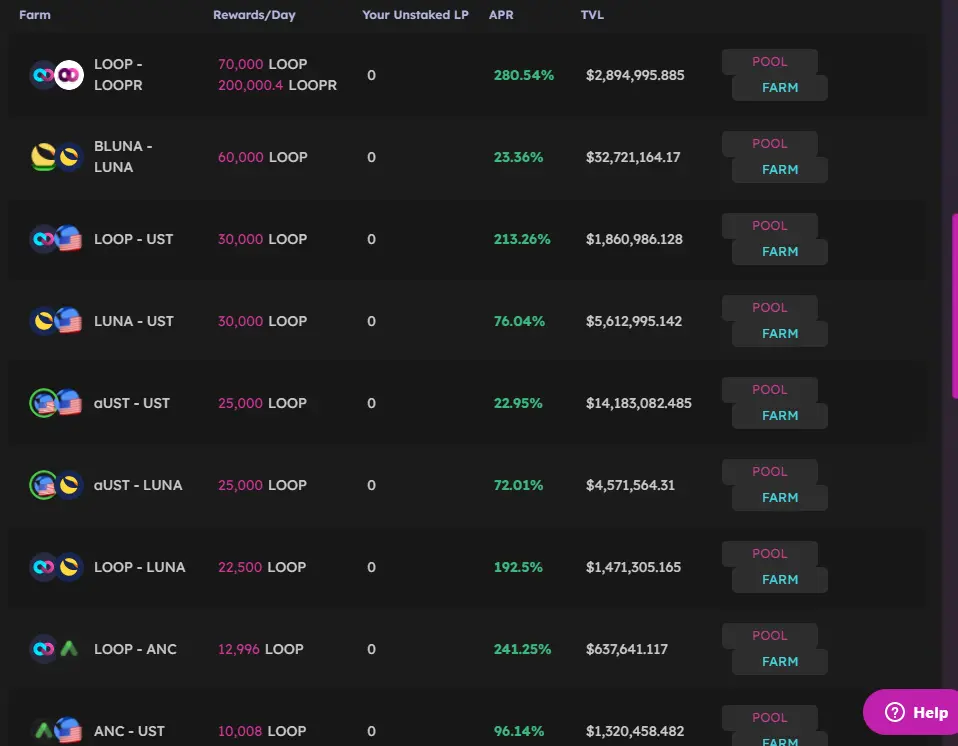The width and height of the screenshot is (958, 746).
Task: Open FARM for LOOP - LOOPR
Action: 780,88
